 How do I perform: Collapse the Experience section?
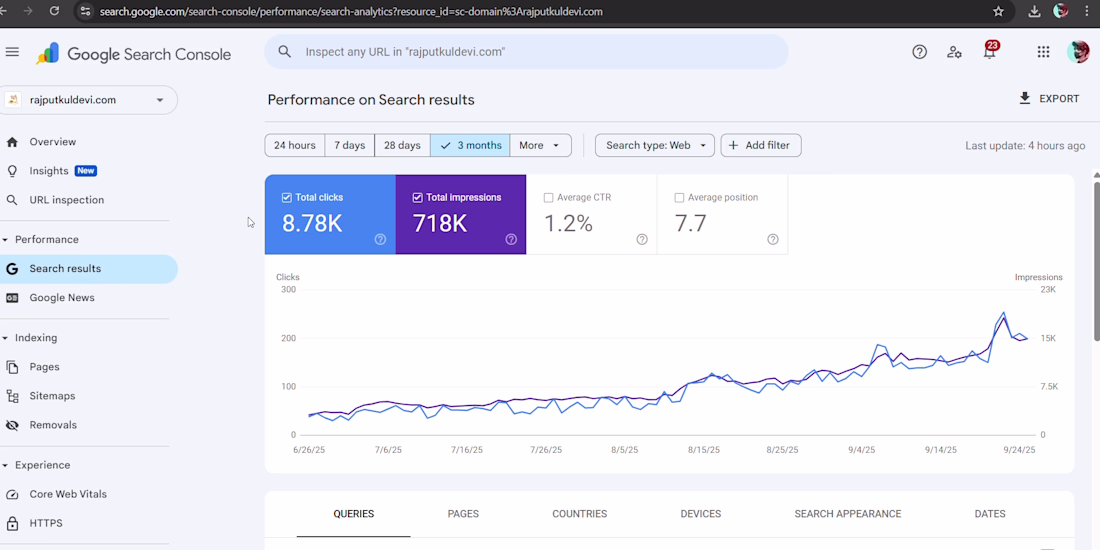tap(6, 465)
